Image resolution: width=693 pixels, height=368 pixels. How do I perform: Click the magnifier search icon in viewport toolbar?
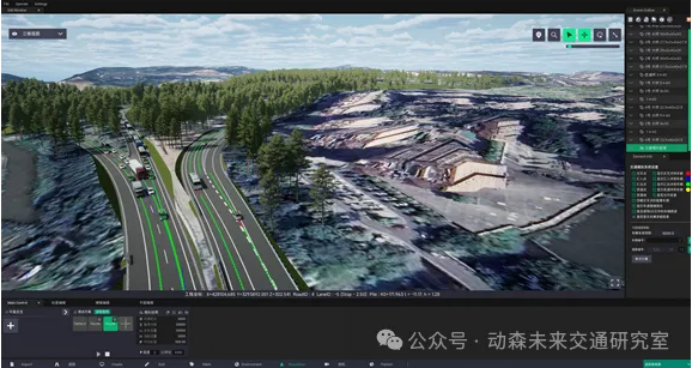pos(554,35)
